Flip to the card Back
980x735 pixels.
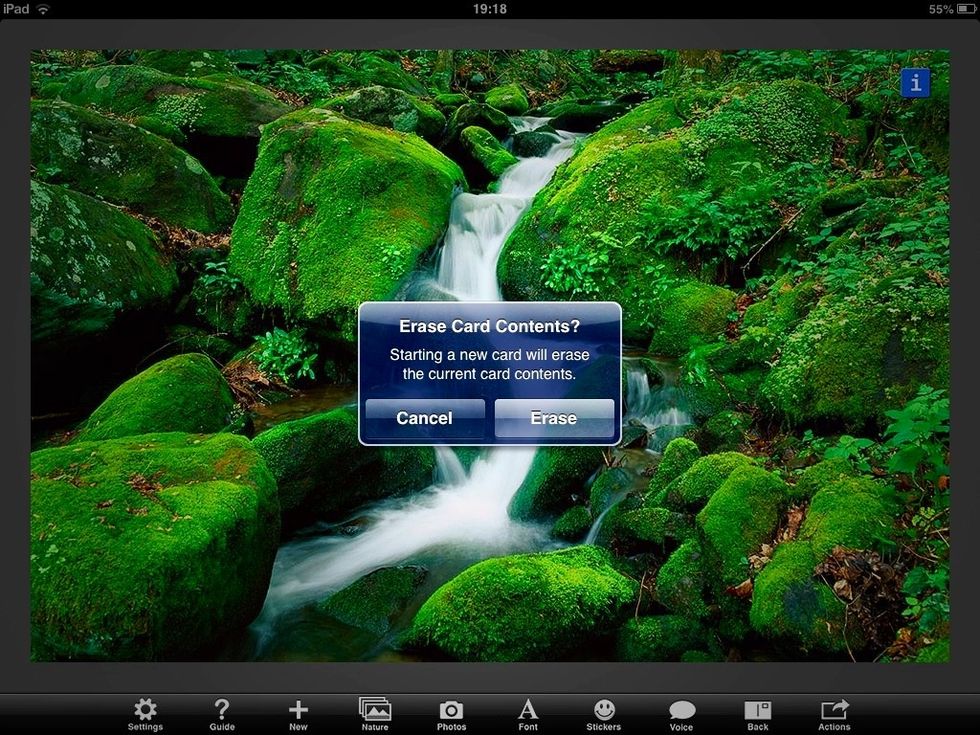pyautogui.click(x=758, y=714)
